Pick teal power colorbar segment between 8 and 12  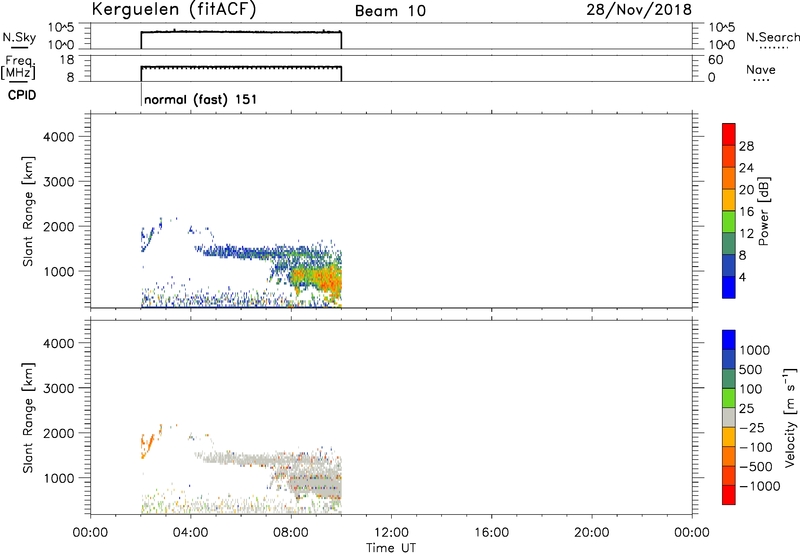coord(729,243)
